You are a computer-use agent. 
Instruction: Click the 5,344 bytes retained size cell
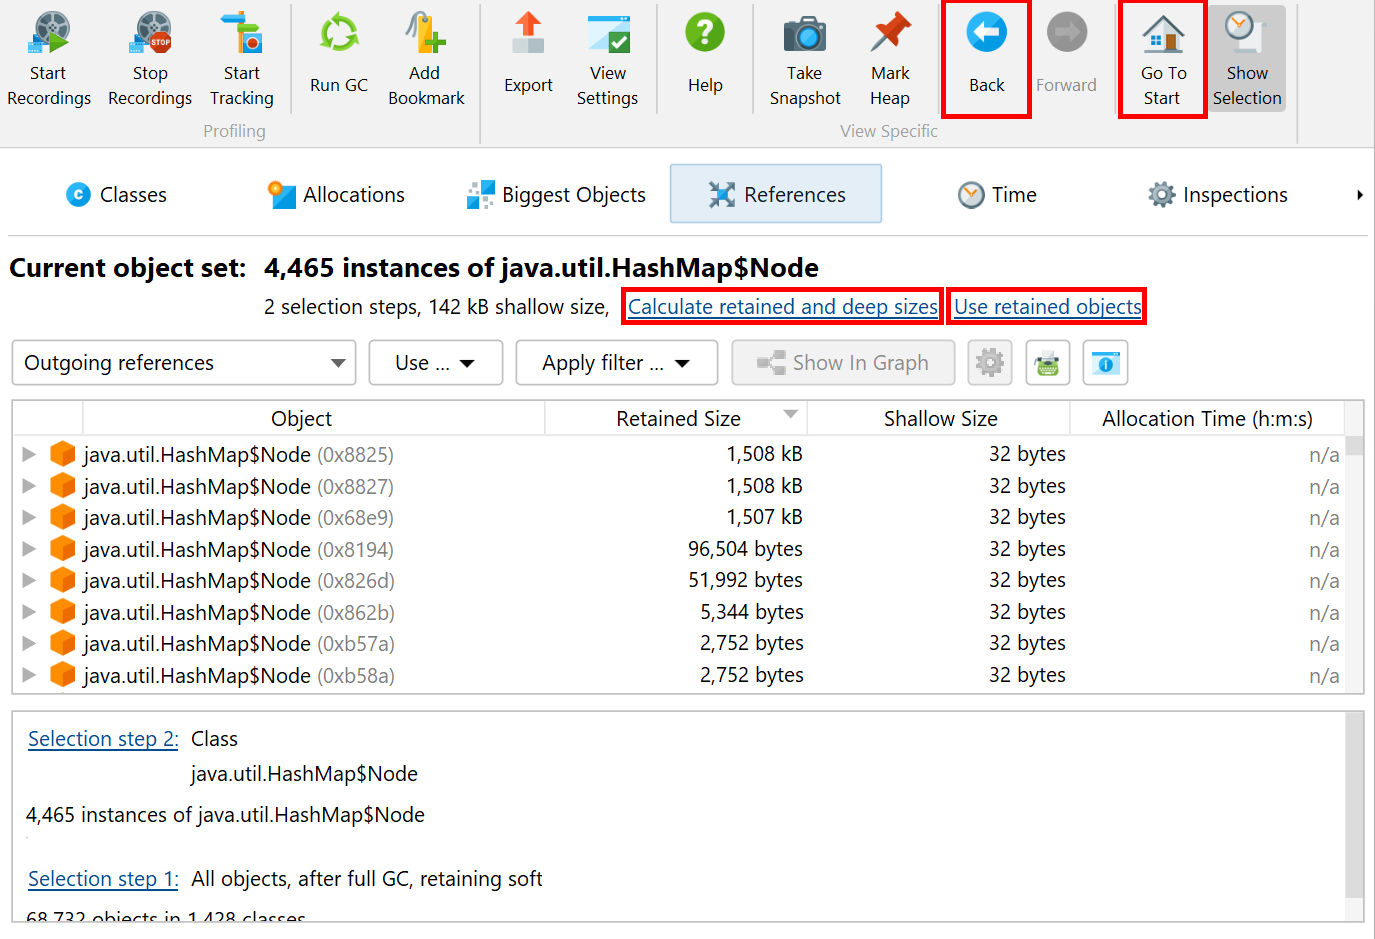752,612
